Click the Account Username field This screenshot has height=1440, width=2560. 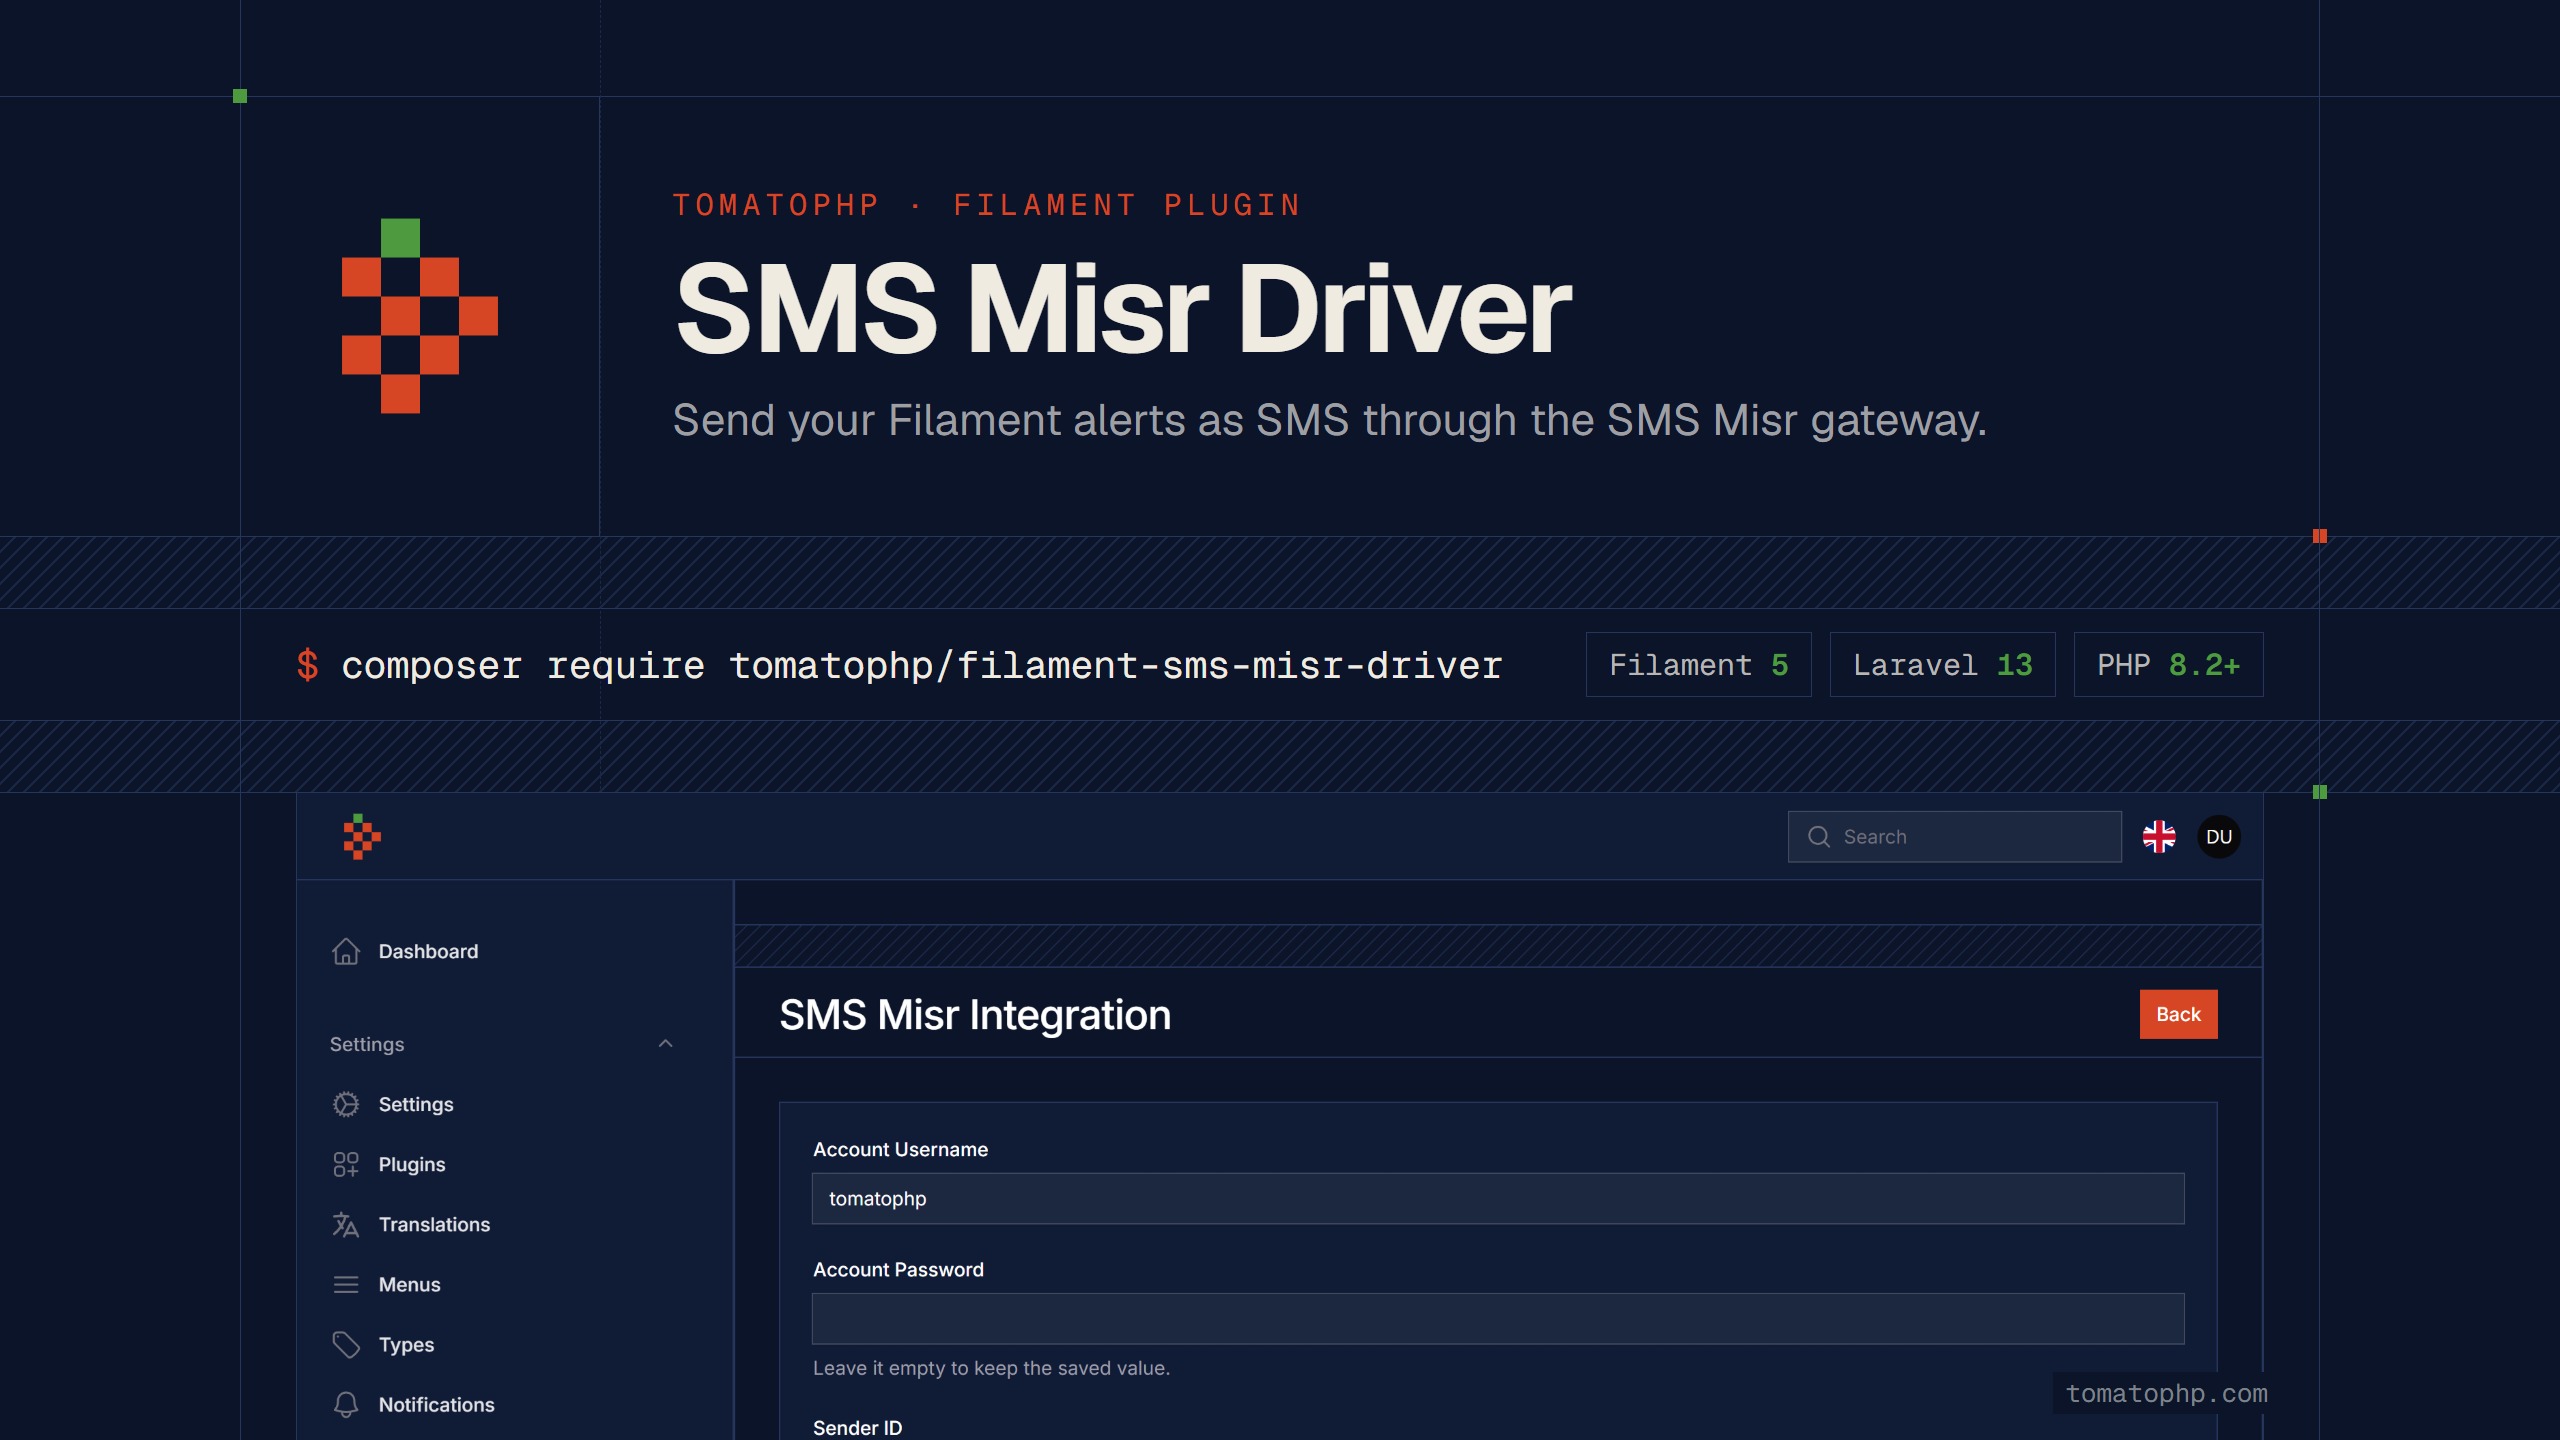click(x=1498, y=1198)
